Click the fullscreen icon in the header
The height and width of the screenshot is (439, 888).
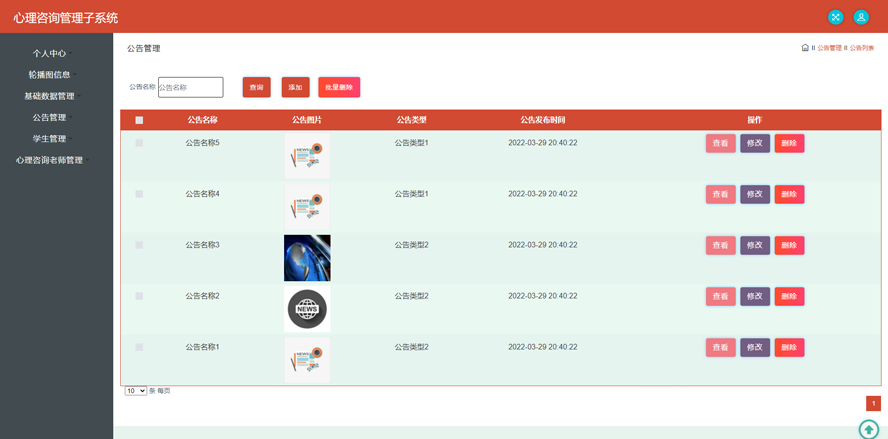tap(835, 17)
